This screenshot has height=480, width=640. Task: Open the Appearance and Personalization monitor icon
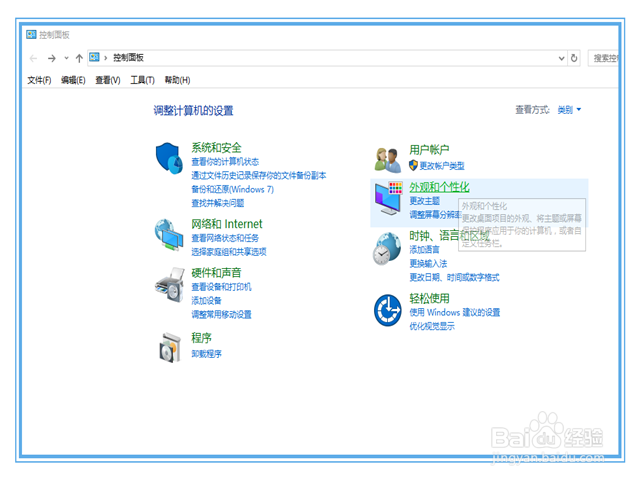point(388,198)
